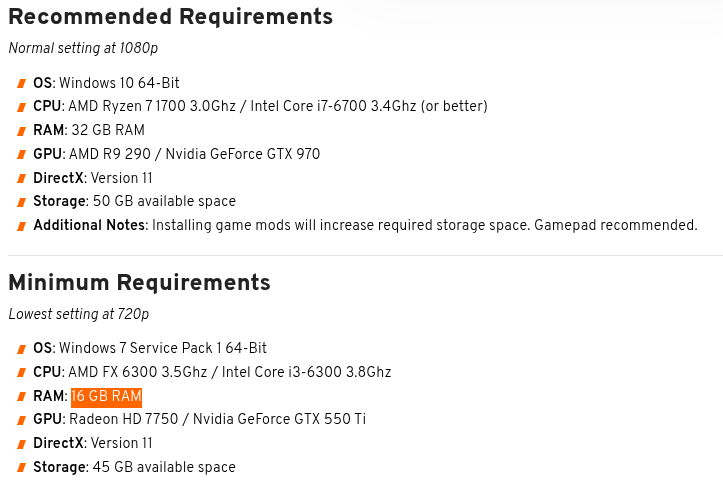
Task: Click the 50 GB available space text
Action: (164, 201)
